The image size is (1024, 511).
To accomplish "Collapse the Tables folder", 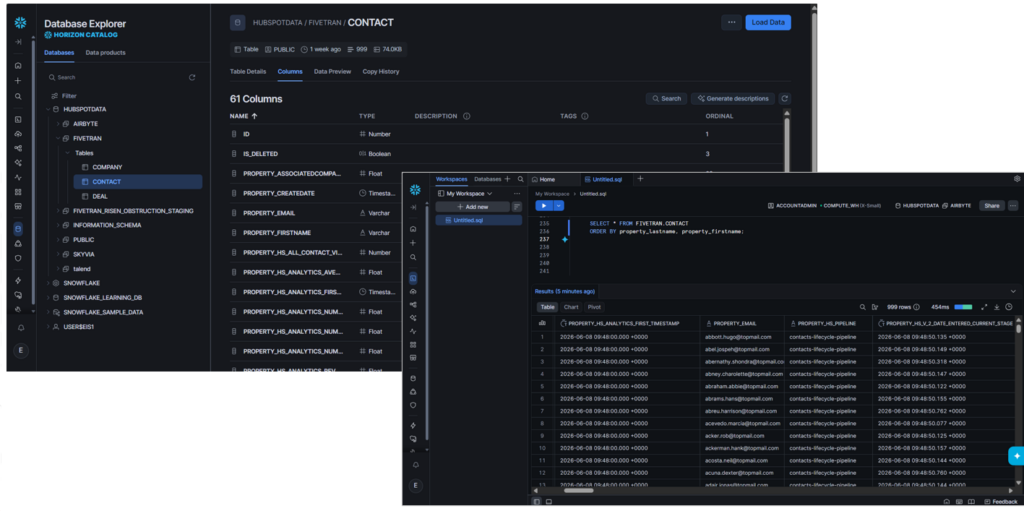I will pos(67,153).
